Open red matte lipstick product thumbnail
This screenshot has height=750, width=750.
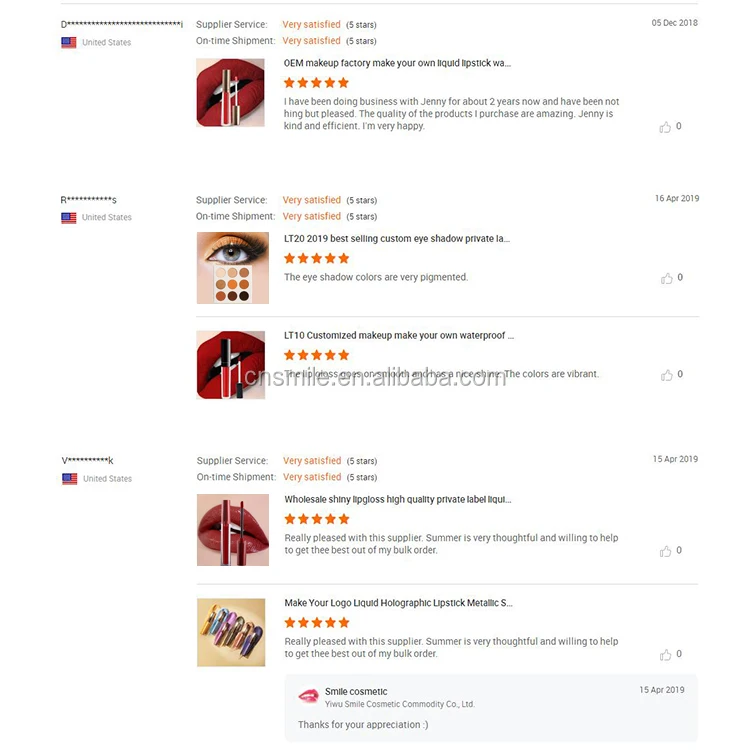[x=231, y=92]
